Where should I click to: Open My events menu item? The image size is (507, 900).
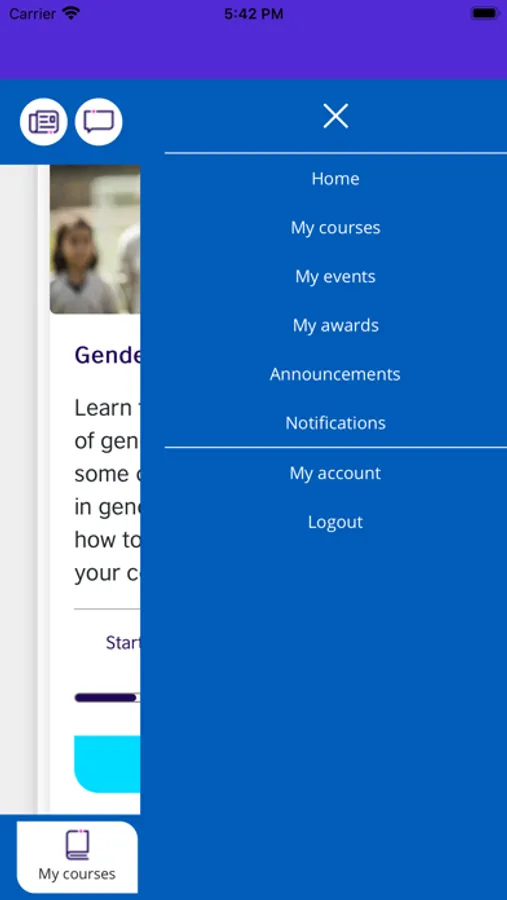(335, 276)
